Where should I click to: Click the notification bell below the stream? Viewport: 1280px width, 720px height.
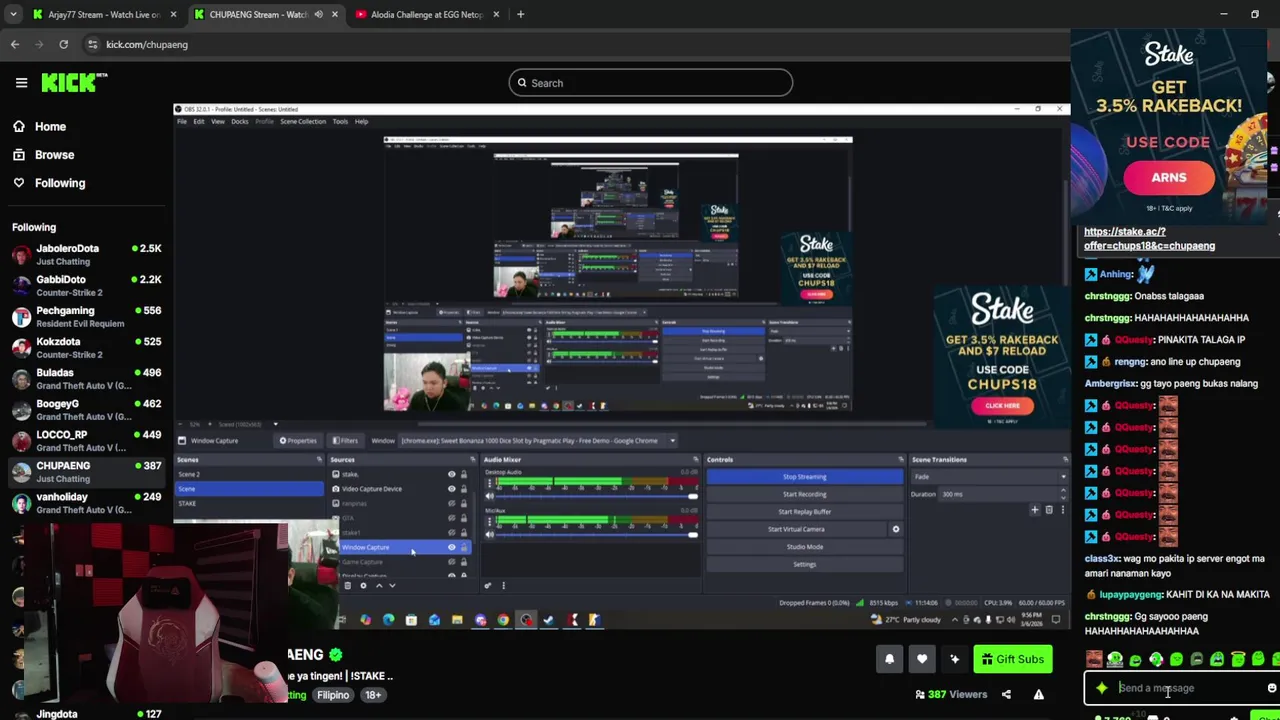click(889, 659)
